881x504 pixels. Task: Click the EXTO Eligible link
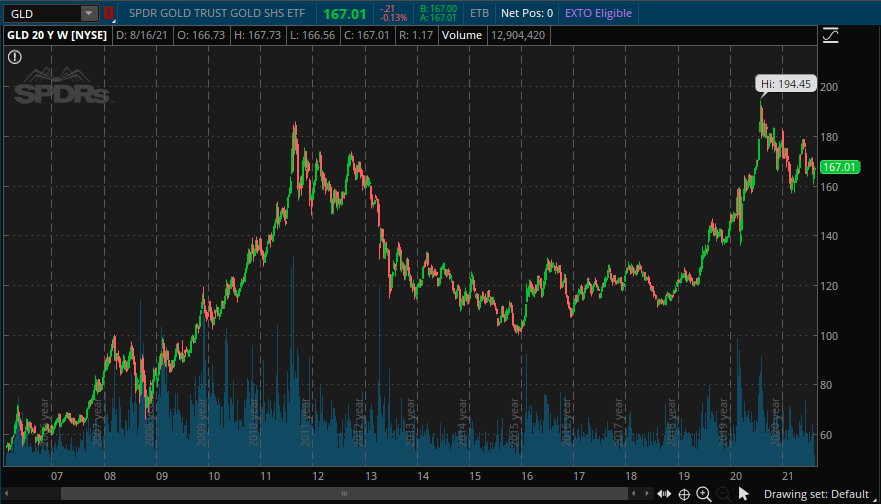pyautogui.click(x=598, y=13)
